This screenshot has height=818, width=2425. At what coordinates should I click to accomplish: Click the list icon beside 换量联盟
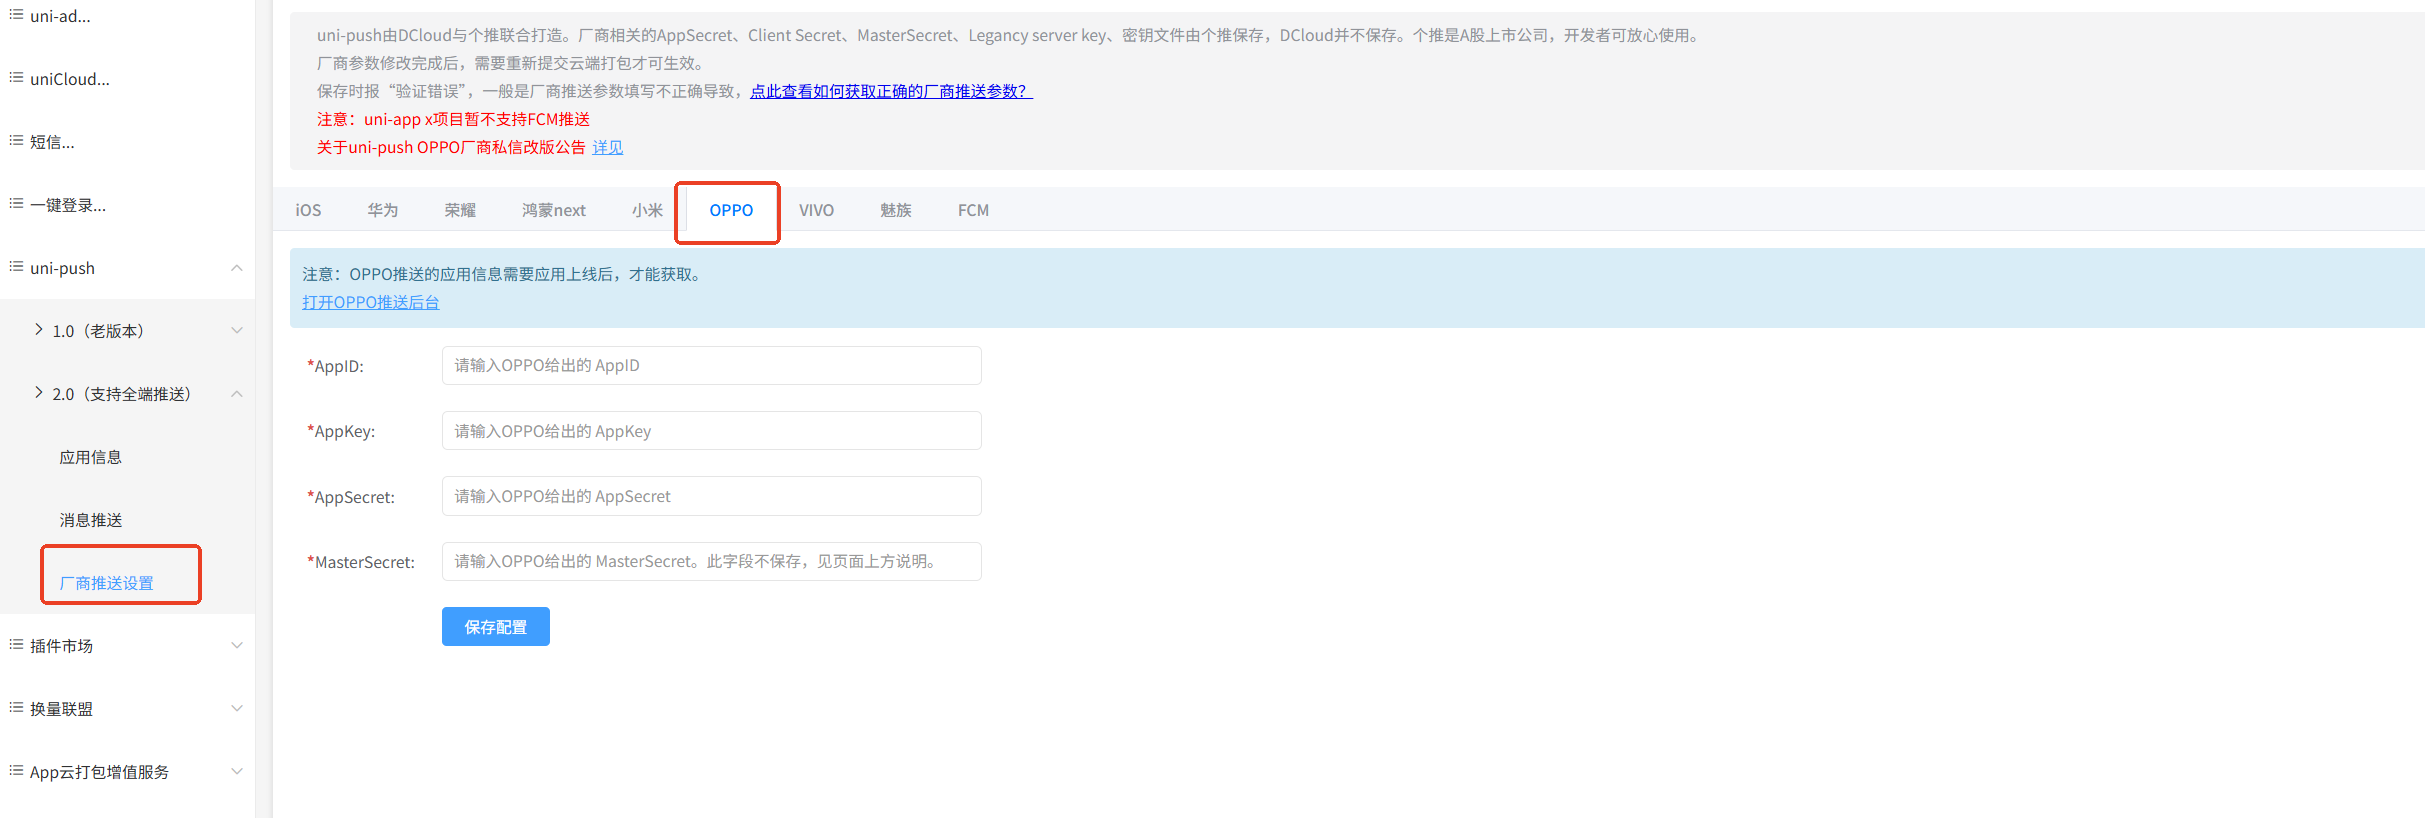pos(16,708)
